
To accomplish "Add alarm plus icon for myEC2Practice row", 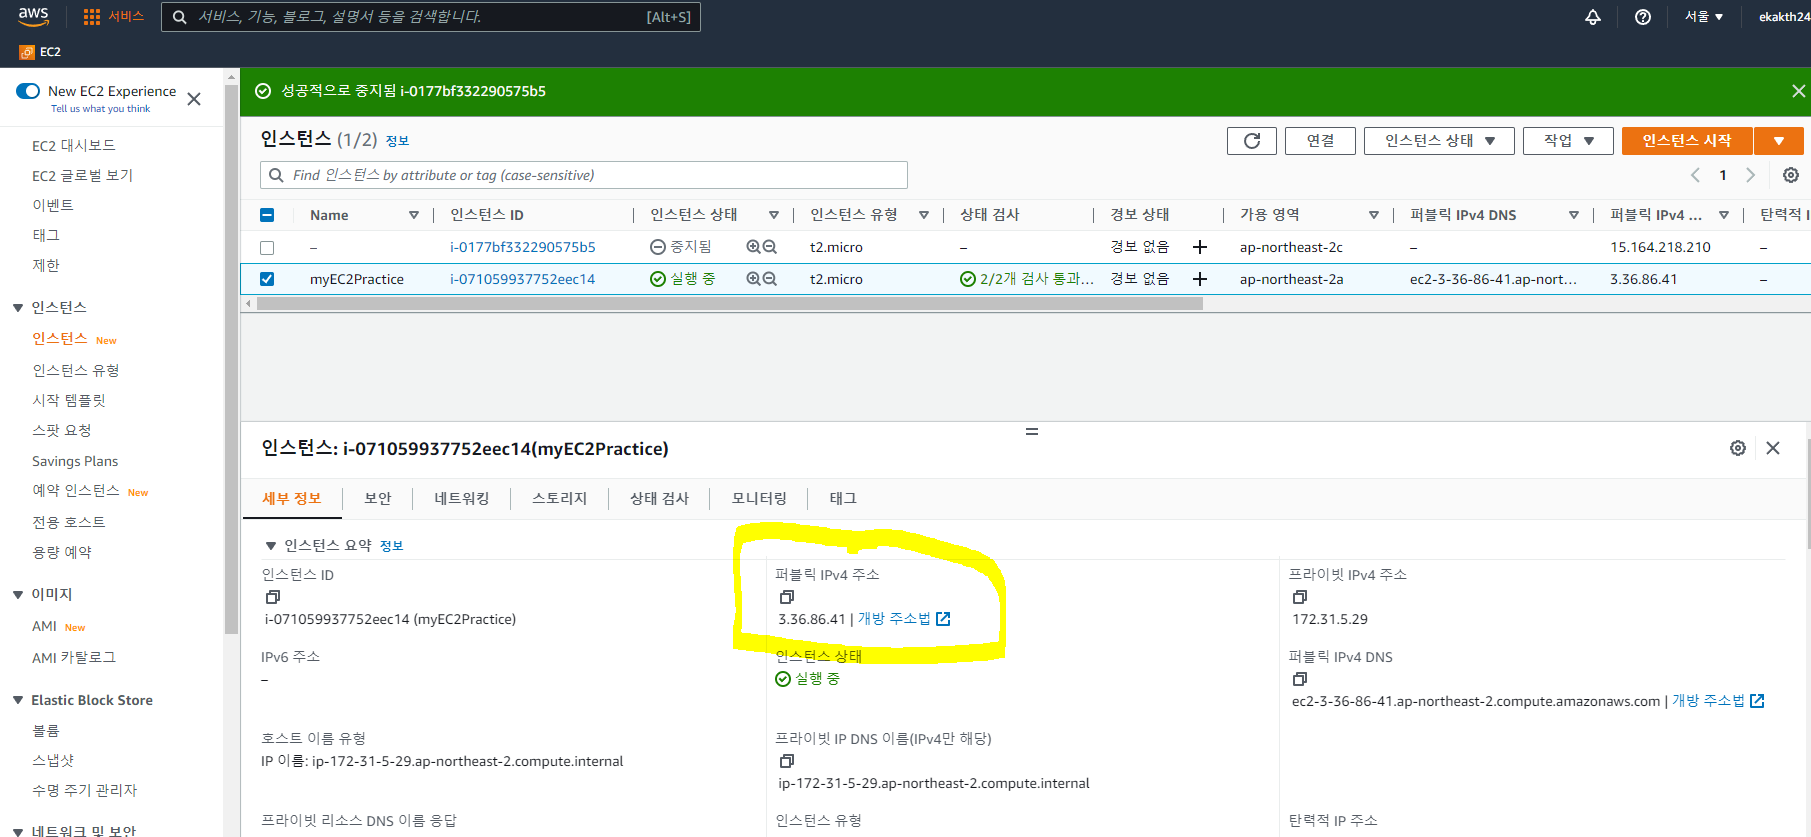I will [1200, 279].
